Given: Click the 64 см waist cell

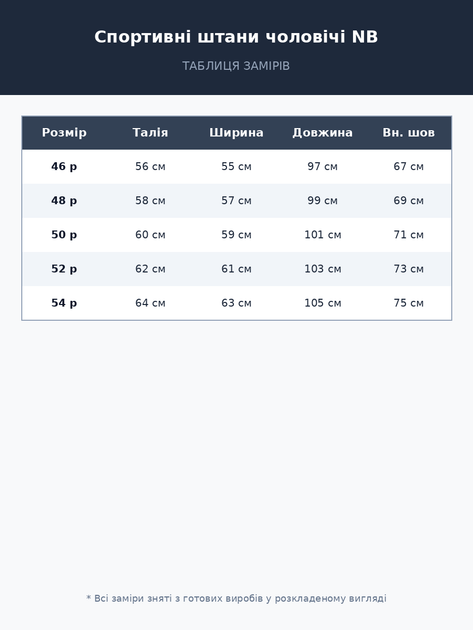Looking at the screenshot, I should (x=150, y=303).
